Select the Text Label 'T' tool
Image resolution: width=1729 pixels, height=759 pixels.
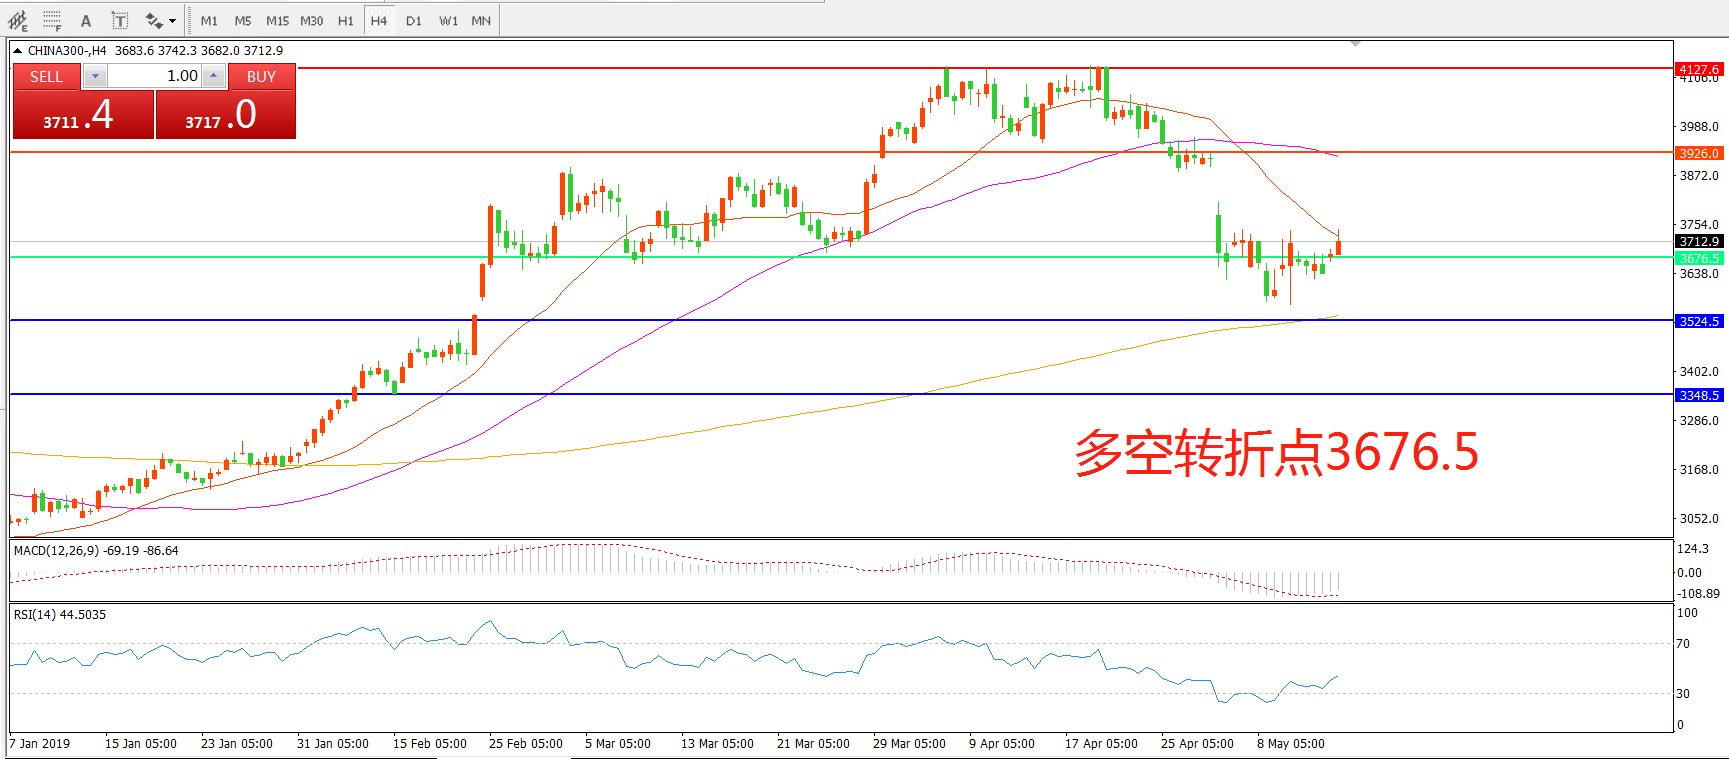119,20
